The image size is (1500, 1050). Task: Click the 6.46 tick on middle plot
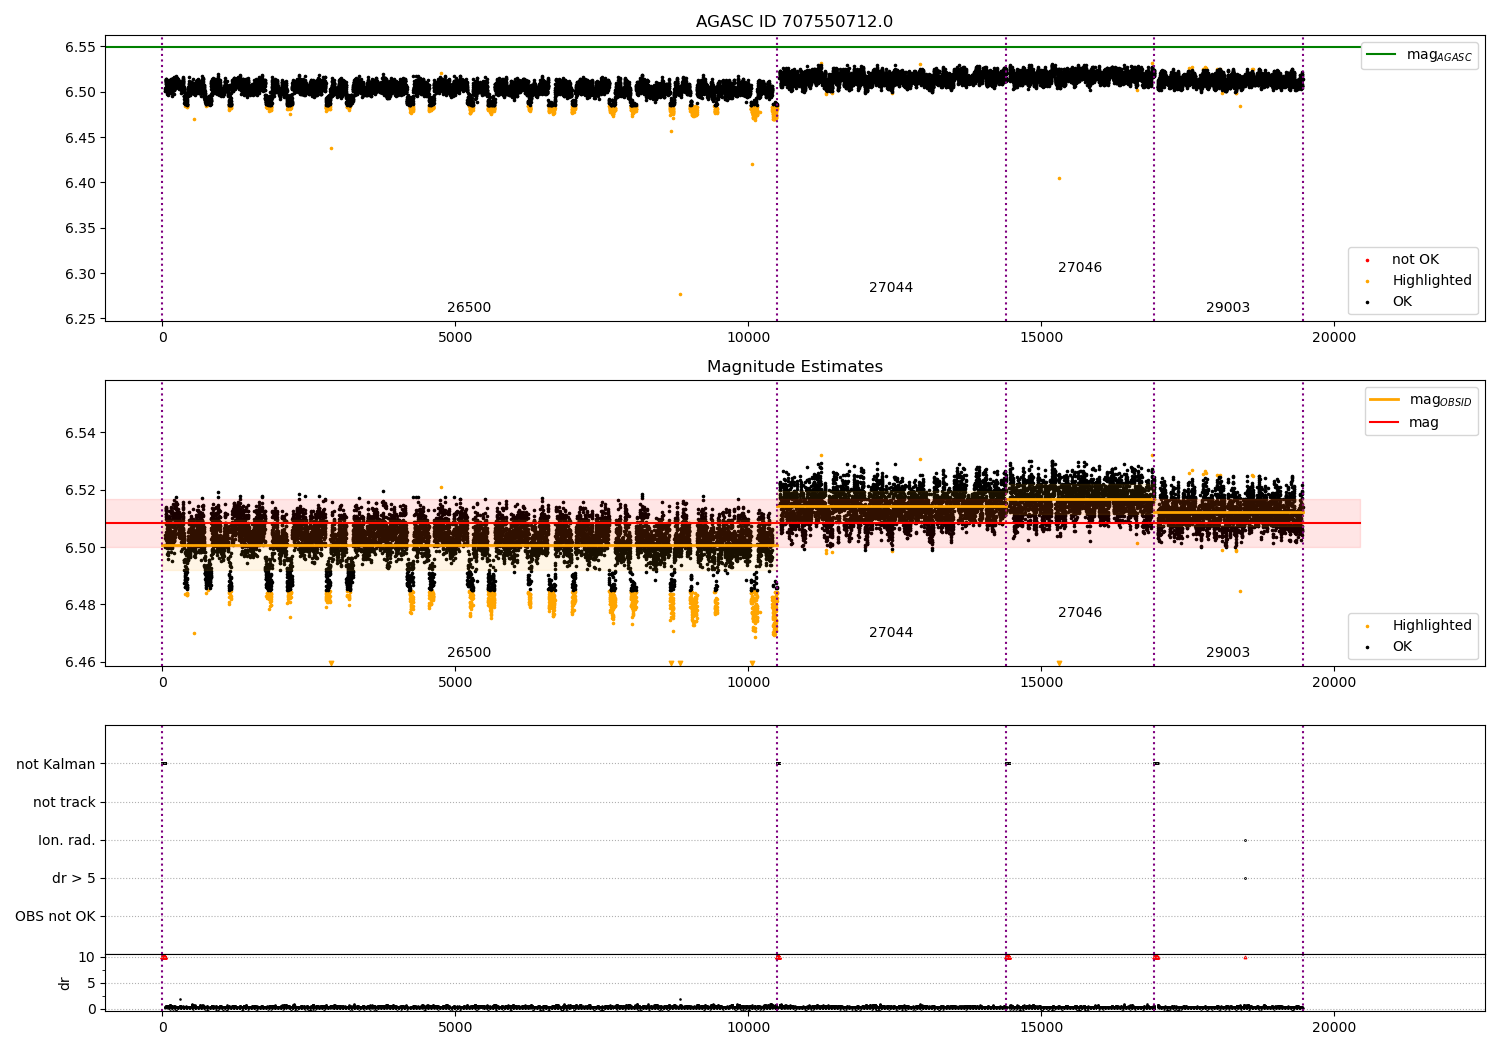click(80, 663)
